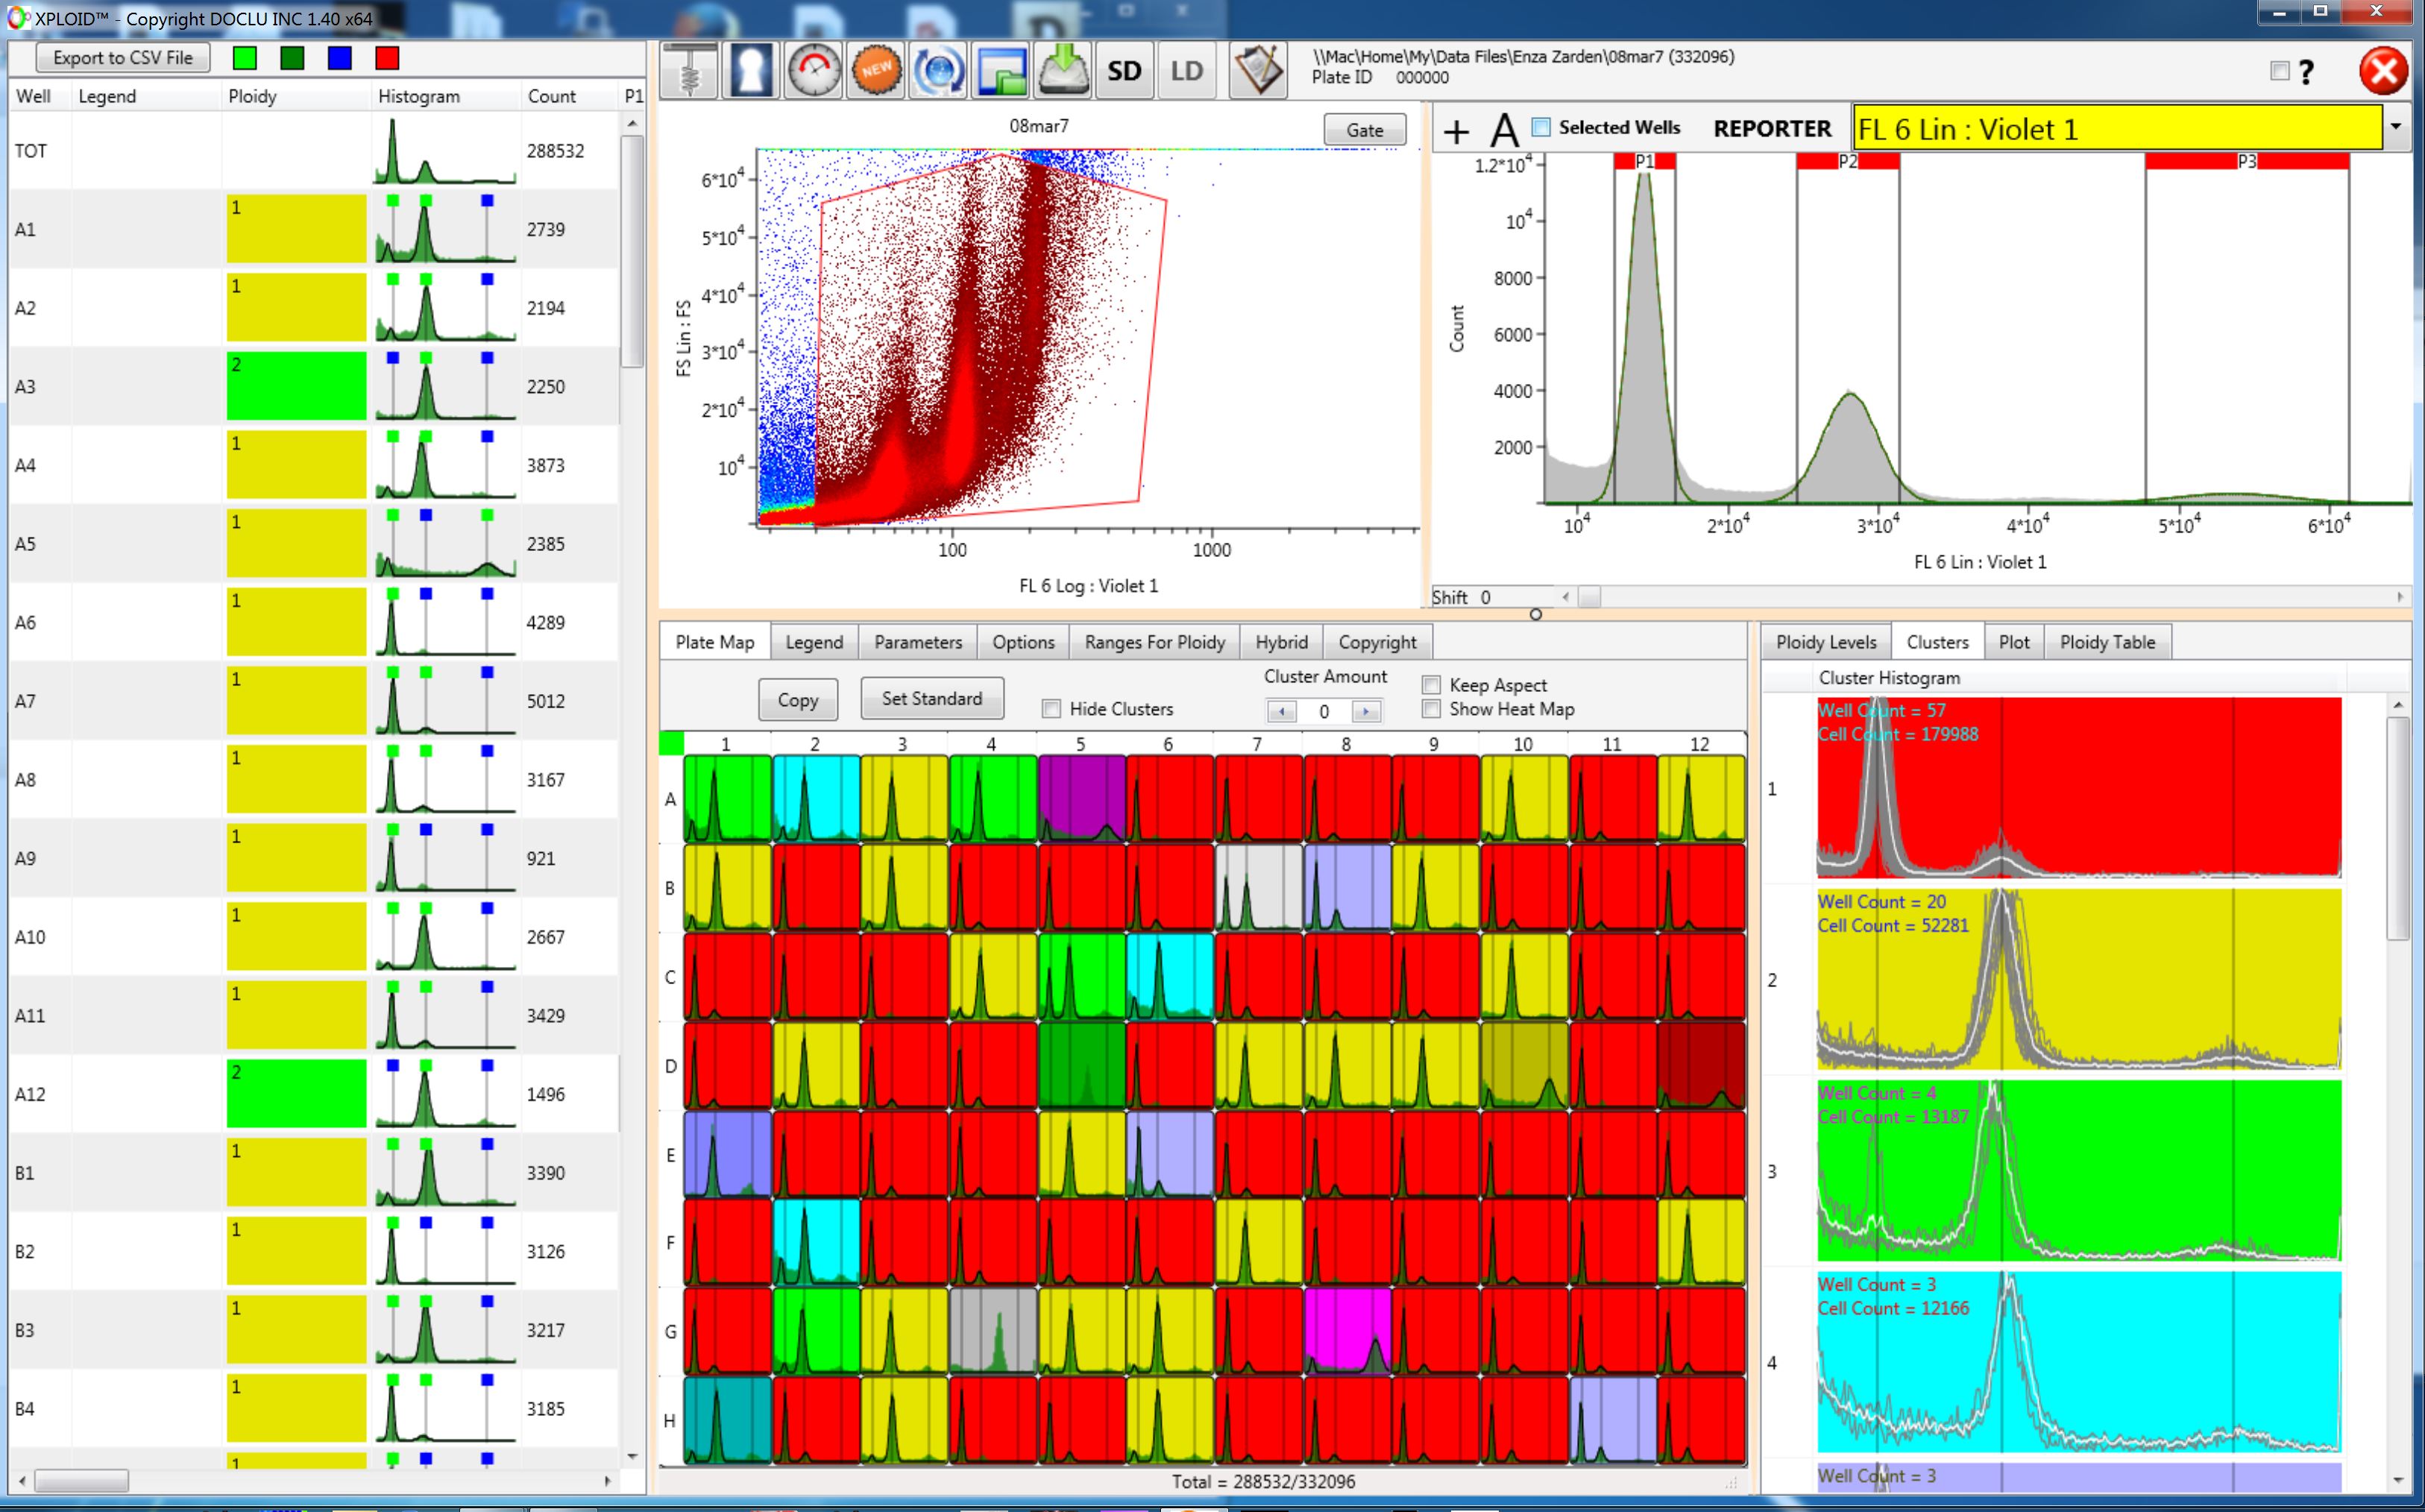The width and height of the screenshot is (2425, 1512).
Task: Click the window with folder icon
Action: pos(1001,70)
